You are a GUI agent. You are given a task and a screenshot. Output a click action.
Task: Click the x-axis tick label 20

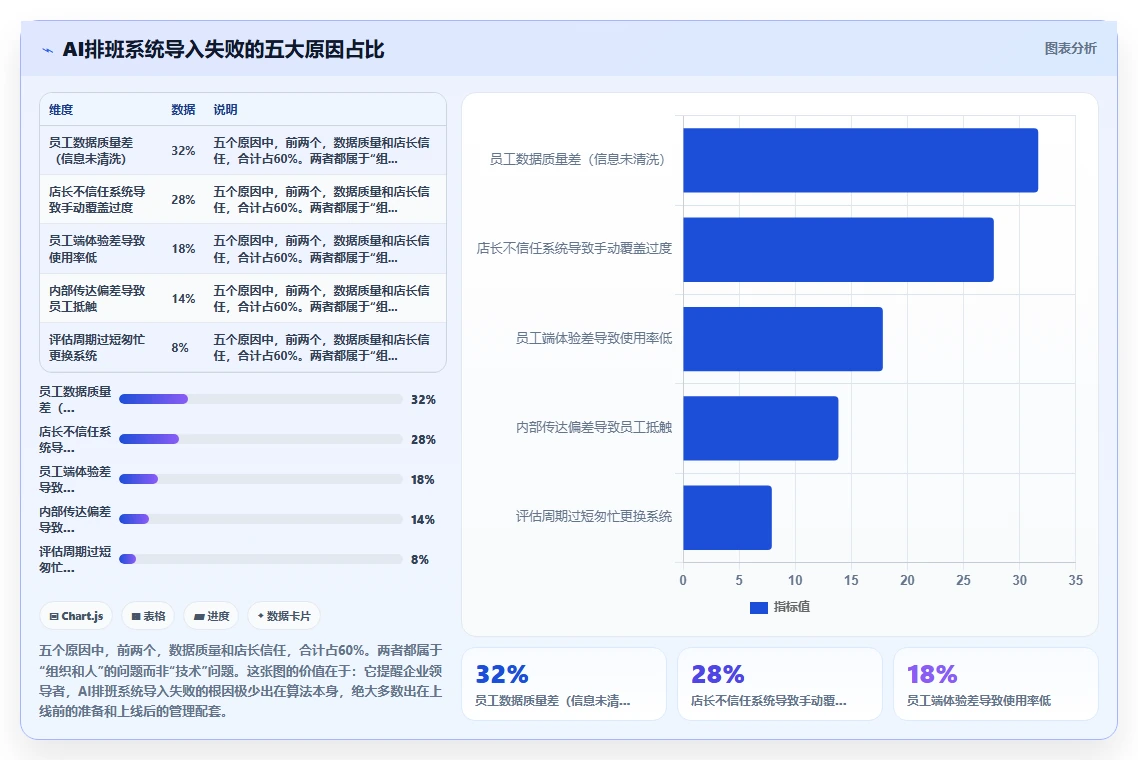[x=907, y=581]
